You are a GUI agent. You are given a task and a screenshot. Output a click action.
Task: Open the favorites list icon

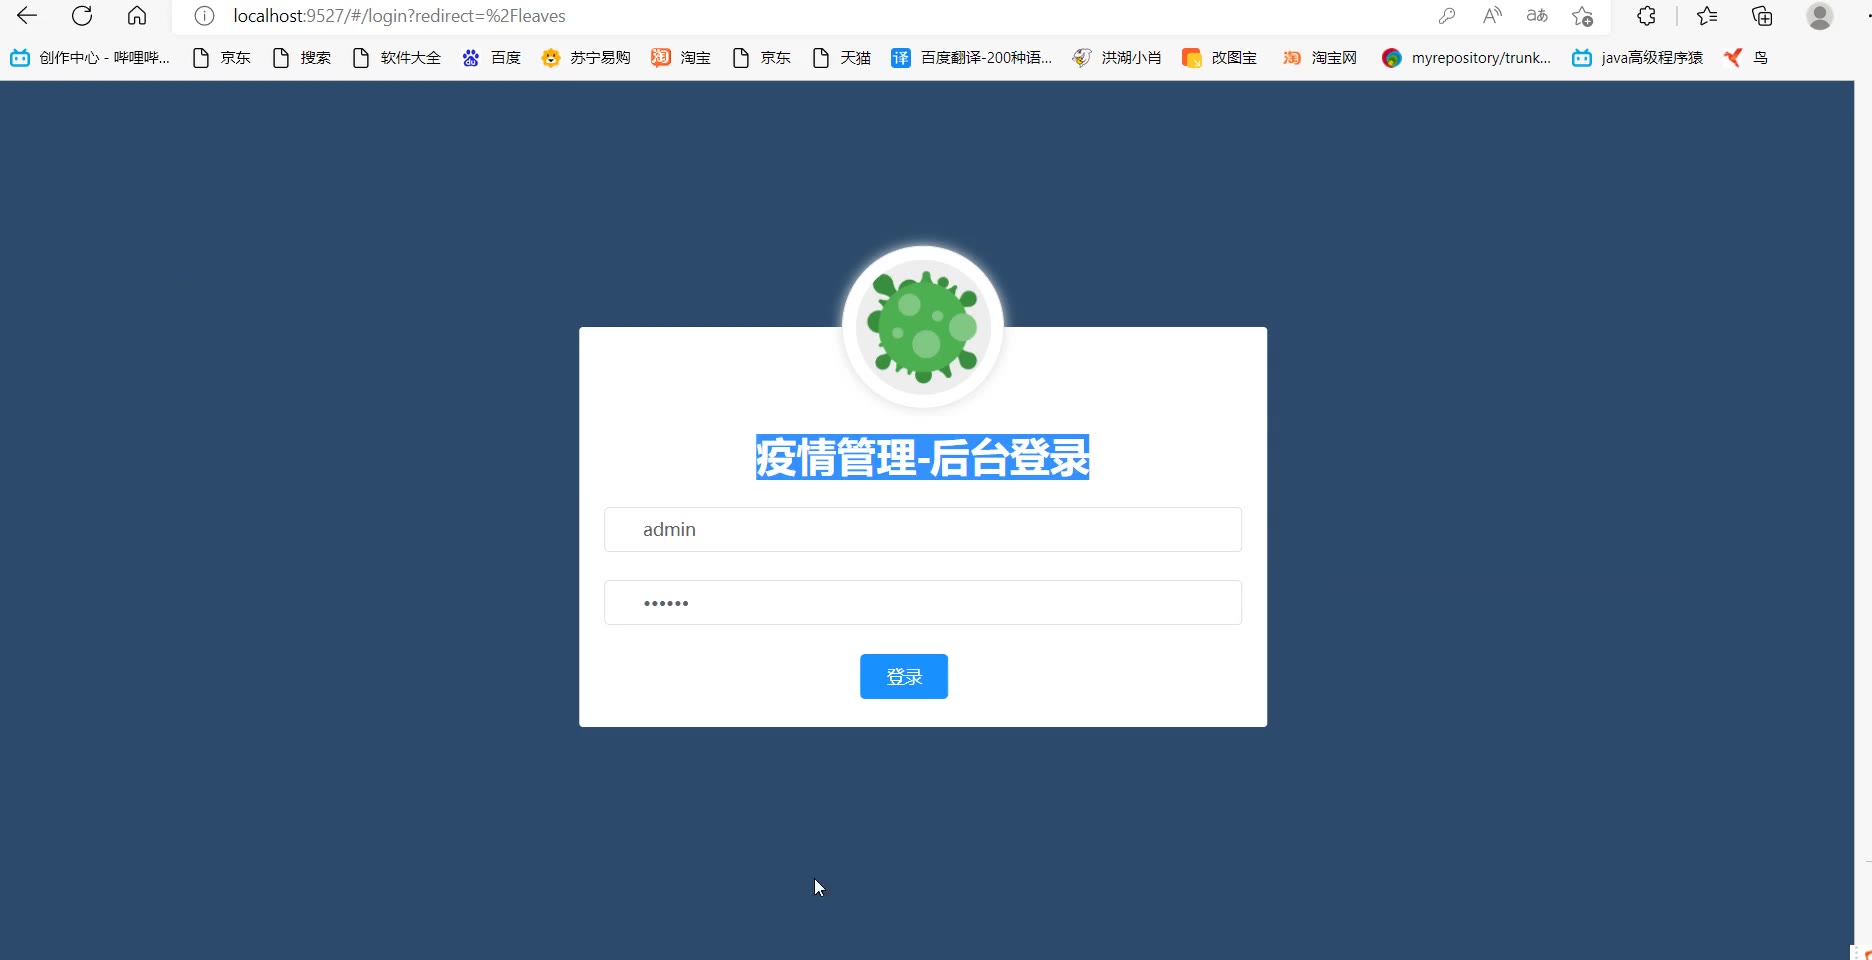click(1707, 16)
